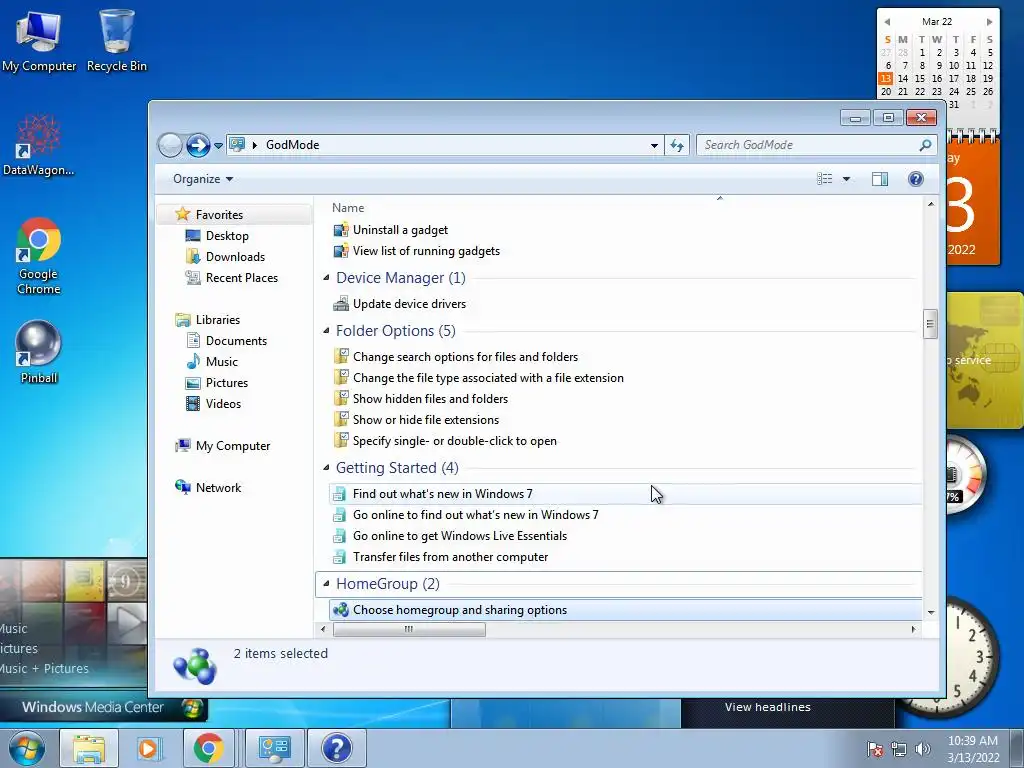Screen dimensions: 1024x768
Task: Click the vertical scrollbar down arrow
Action: click(931, 613)
